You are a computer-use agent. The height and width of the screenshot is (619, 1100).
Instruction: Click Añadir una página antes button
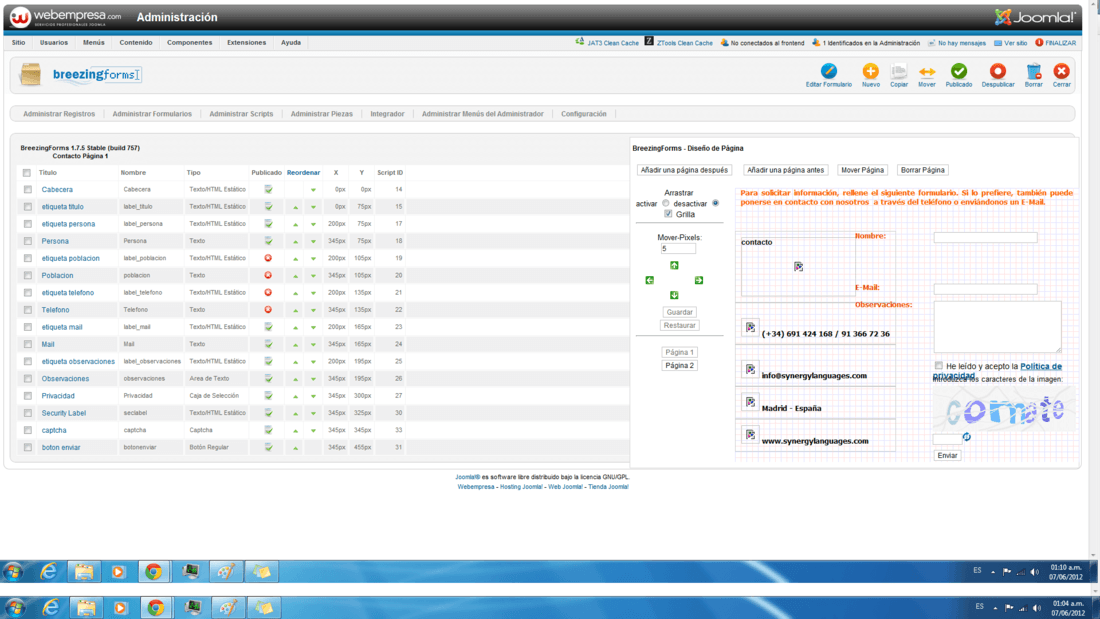[786, 170]
